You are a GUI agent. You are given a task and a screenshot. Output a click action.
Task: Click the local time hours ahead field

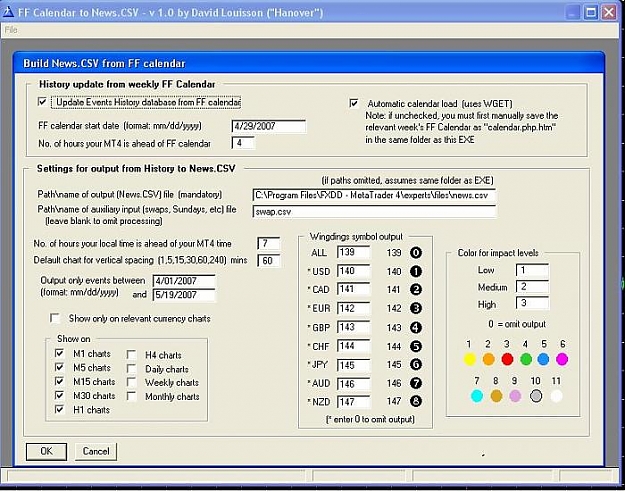pyautogui.click(x=269, y=243)
